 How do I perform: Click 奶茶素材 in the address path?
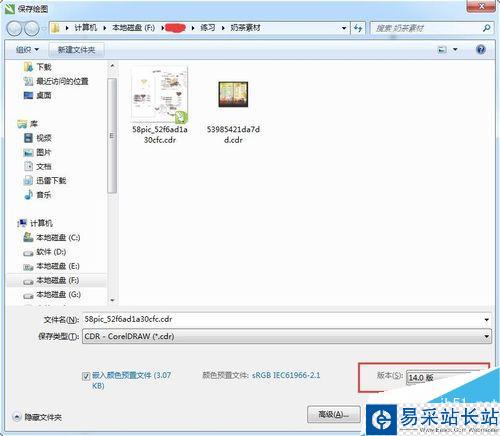[x=245, y=28]
